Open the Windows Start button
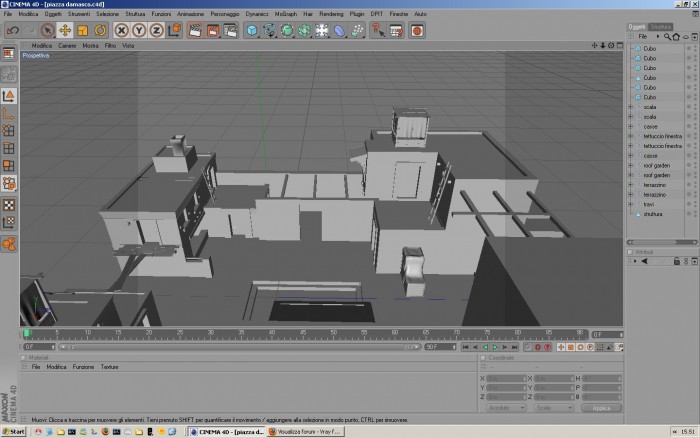Screen dimensions: 700x438 tap(13, 432)
